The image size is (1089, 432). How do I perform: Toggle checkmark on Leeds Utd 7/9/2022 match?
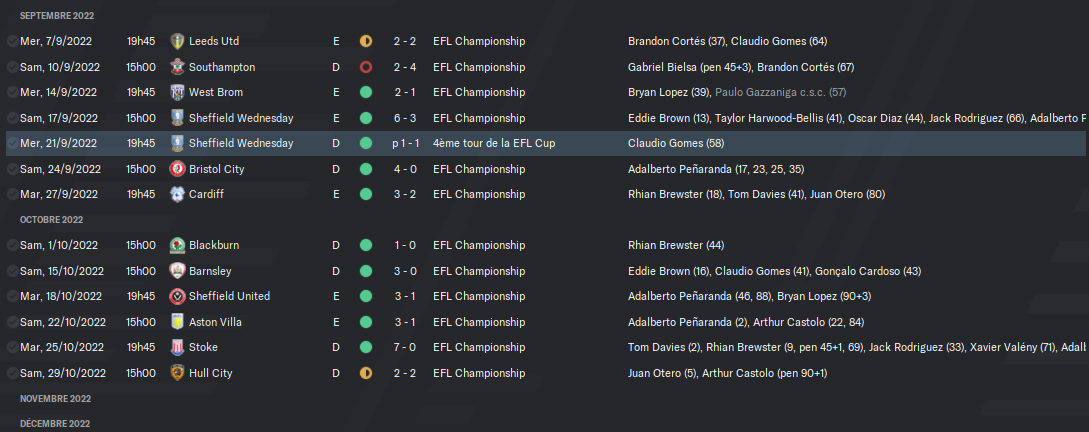click(13, 42)
